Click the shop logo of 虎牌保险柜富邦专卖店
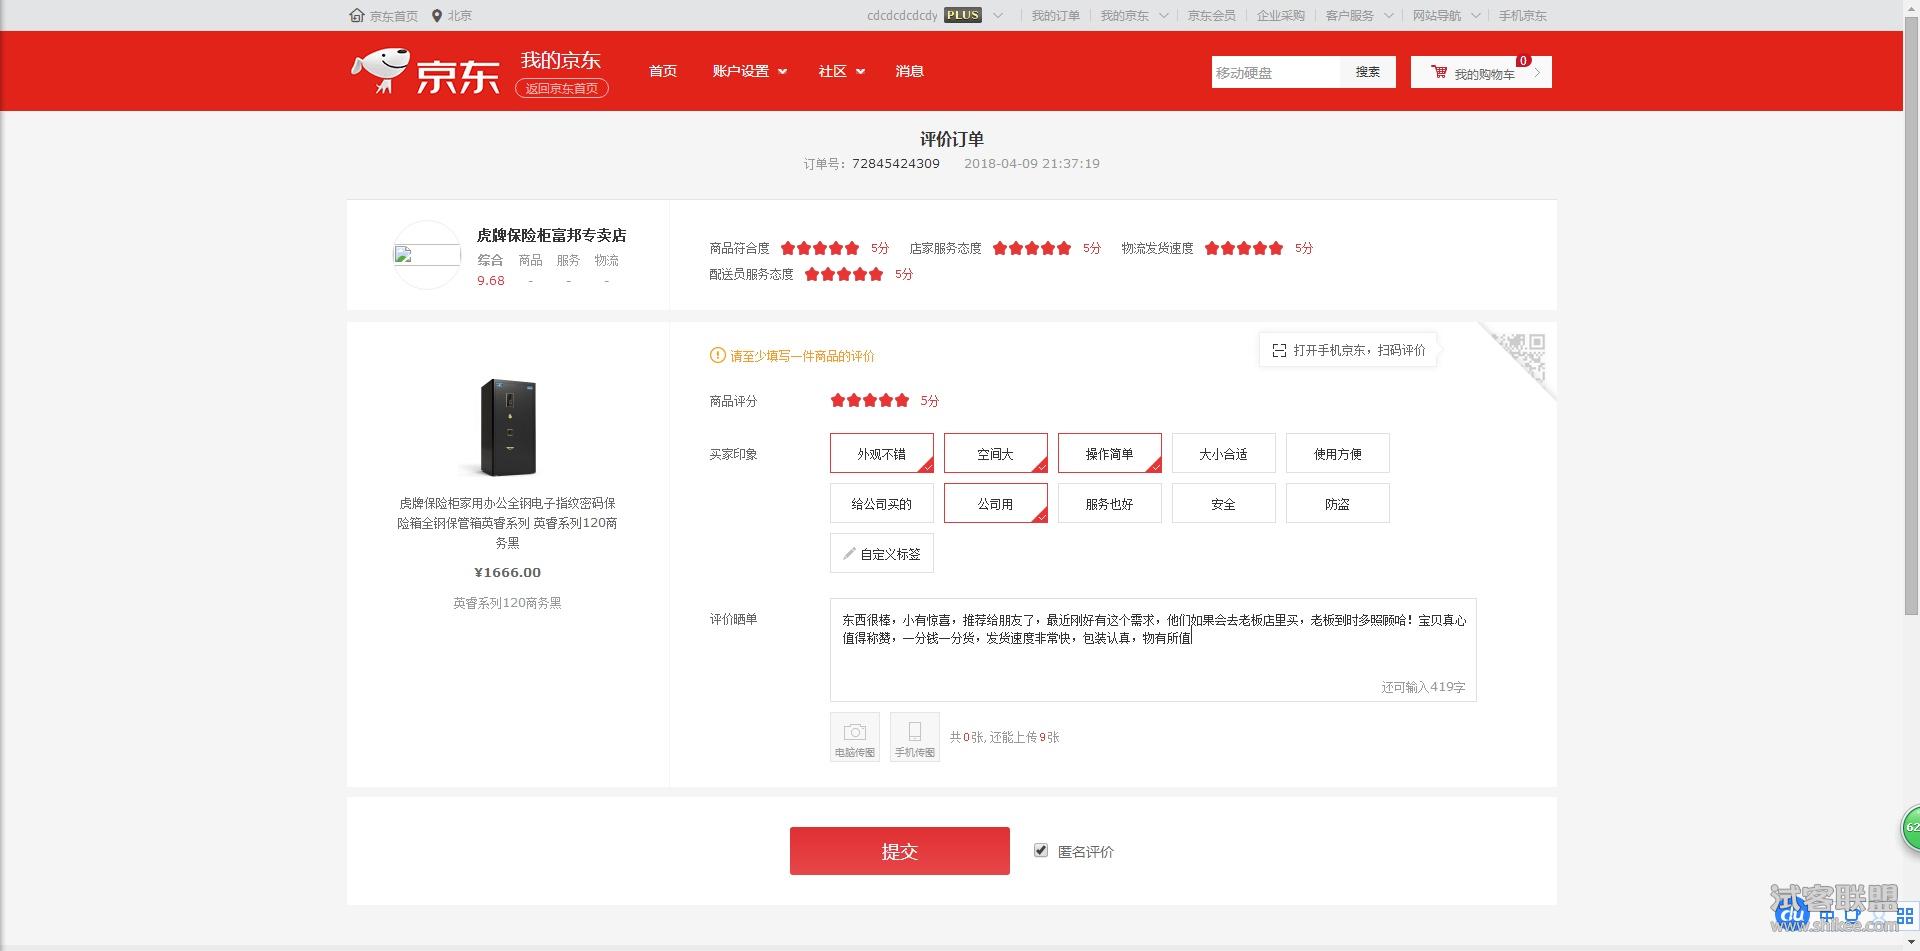1920x951 pixels. 427,255
